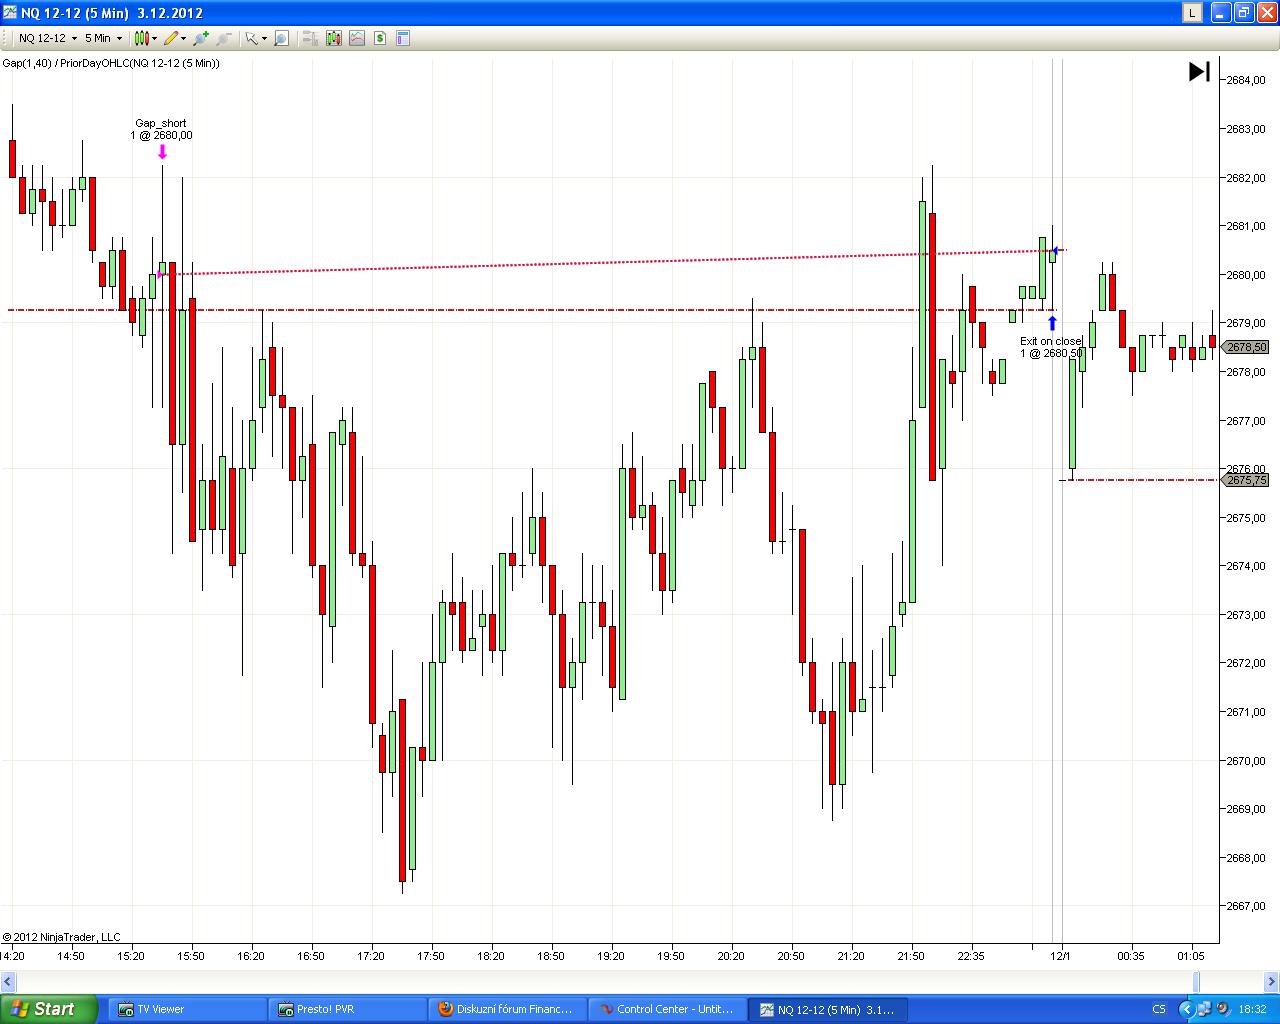This screenshot has width=1280, height=1024.
Task: Open the strategies dollar sign icon
Action: point(380,38)
